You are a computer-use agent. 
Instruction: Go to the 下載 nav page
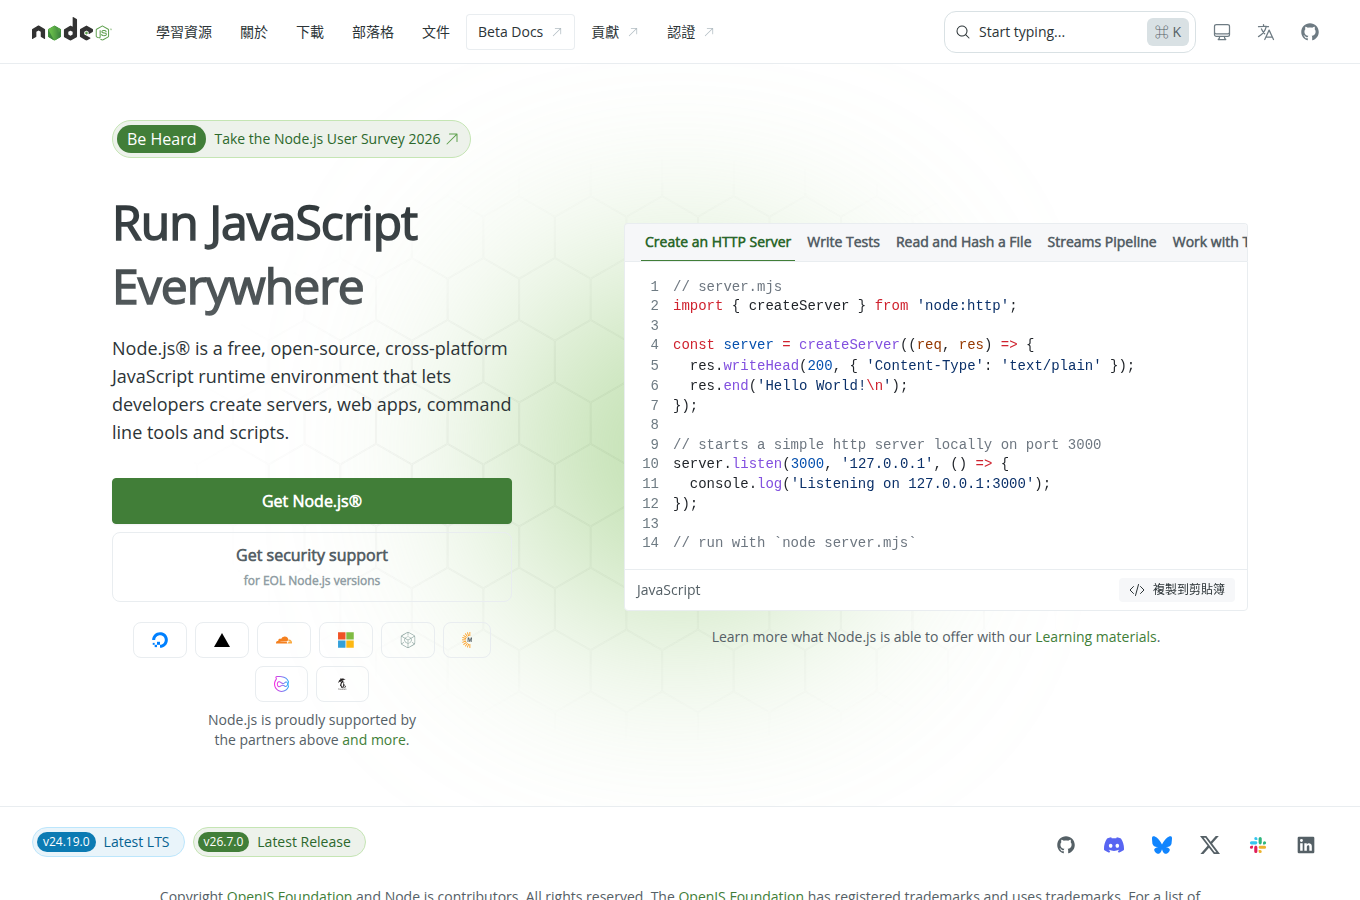310,32
